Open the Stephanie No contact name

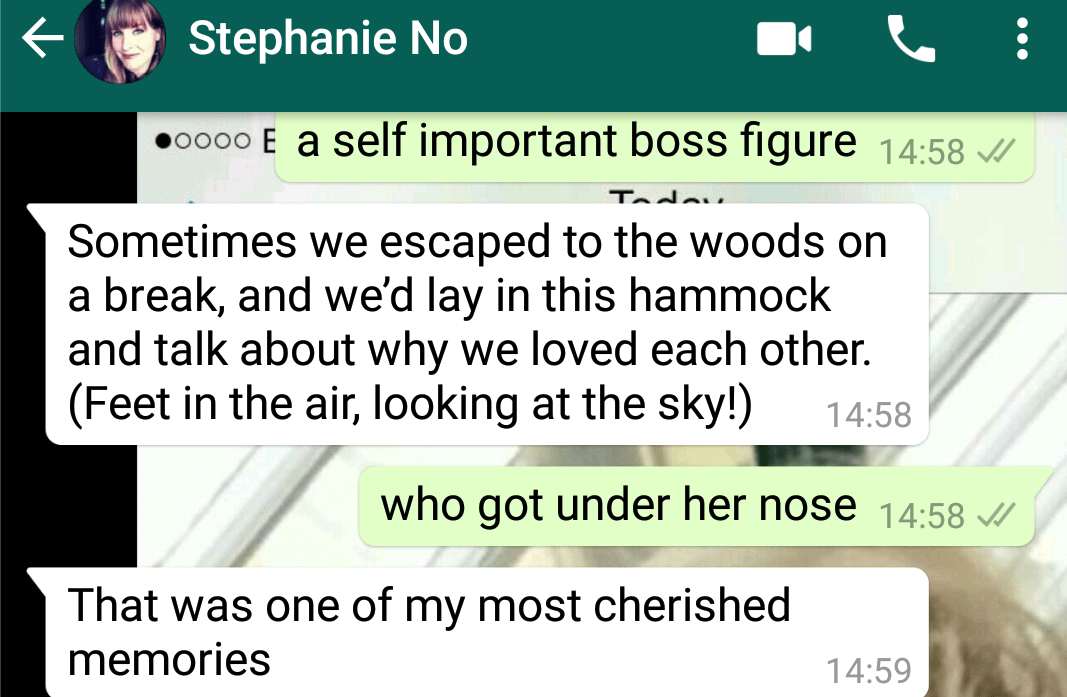click(328, 37)
